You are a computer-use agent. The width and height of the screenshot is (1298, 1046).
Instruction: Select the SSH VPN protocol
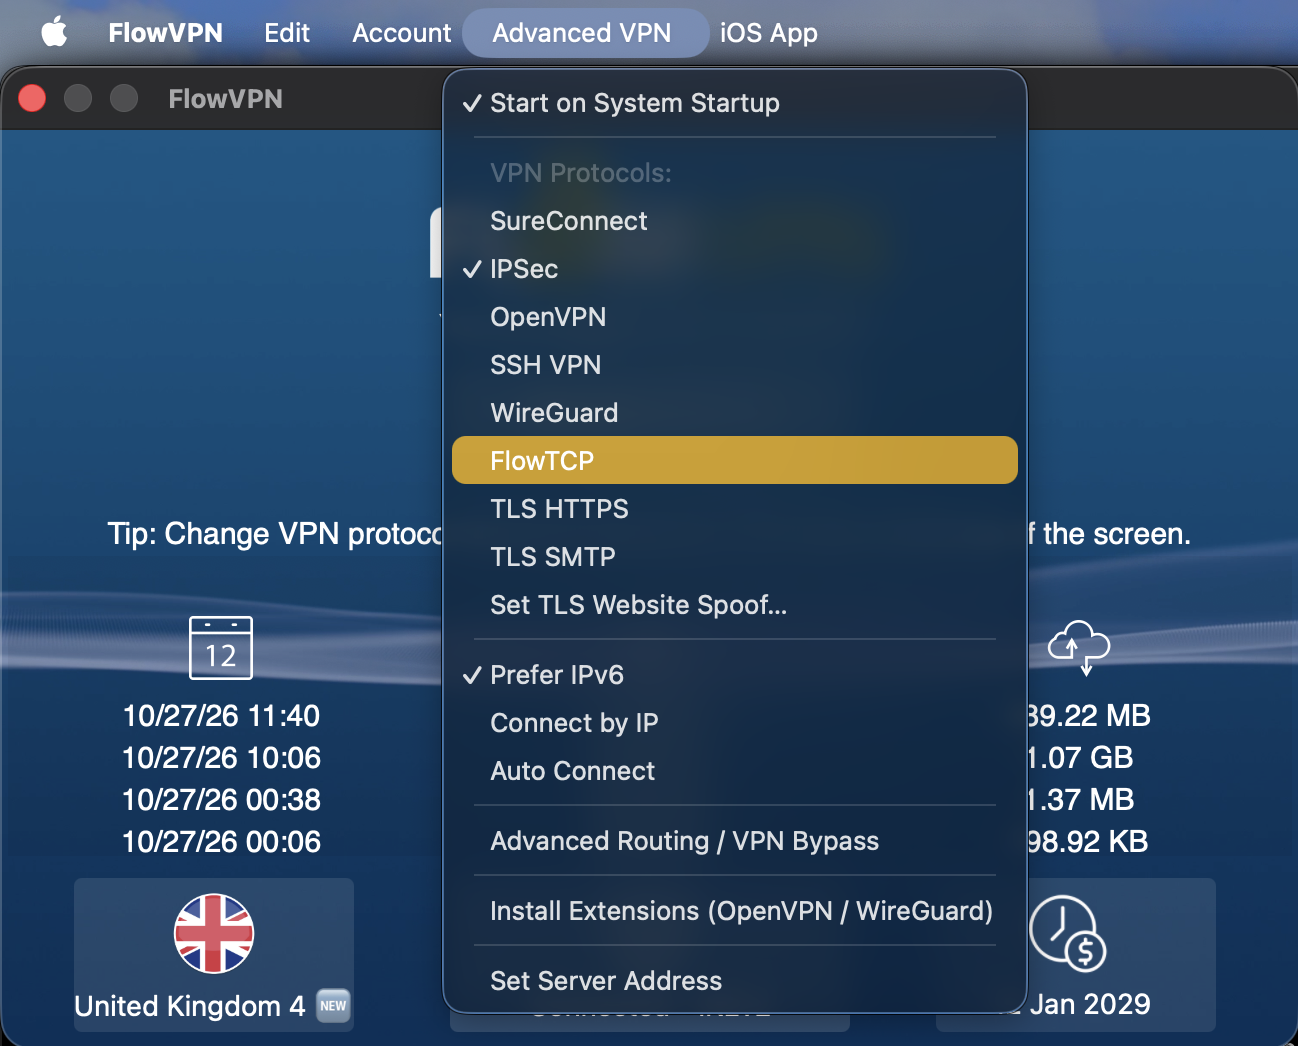(x=735, y=365)
